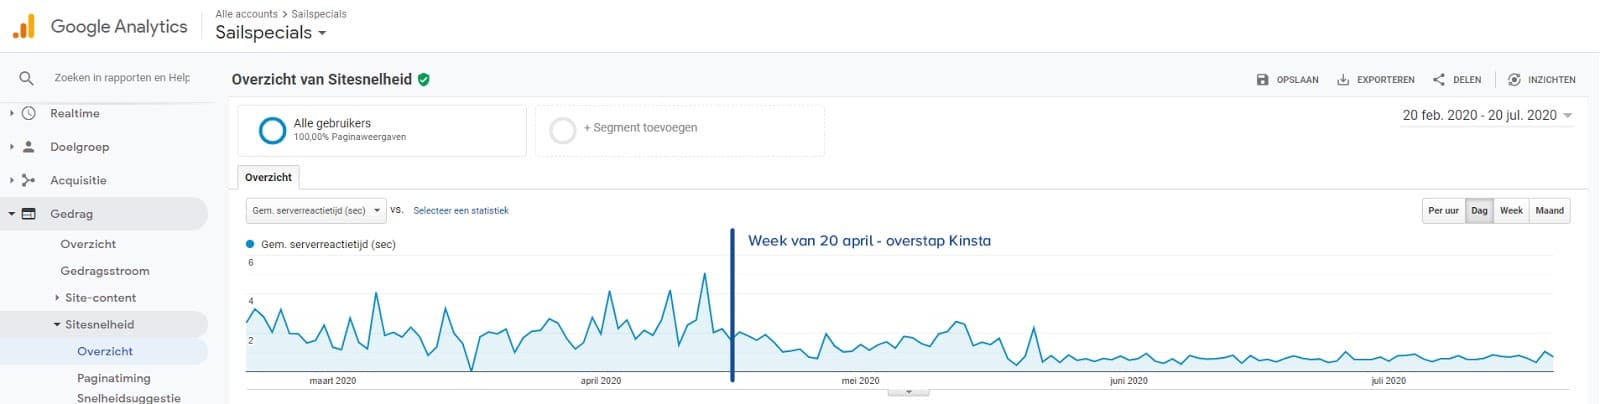Collapse the Sitesnelheid submenu

(57, 325)
